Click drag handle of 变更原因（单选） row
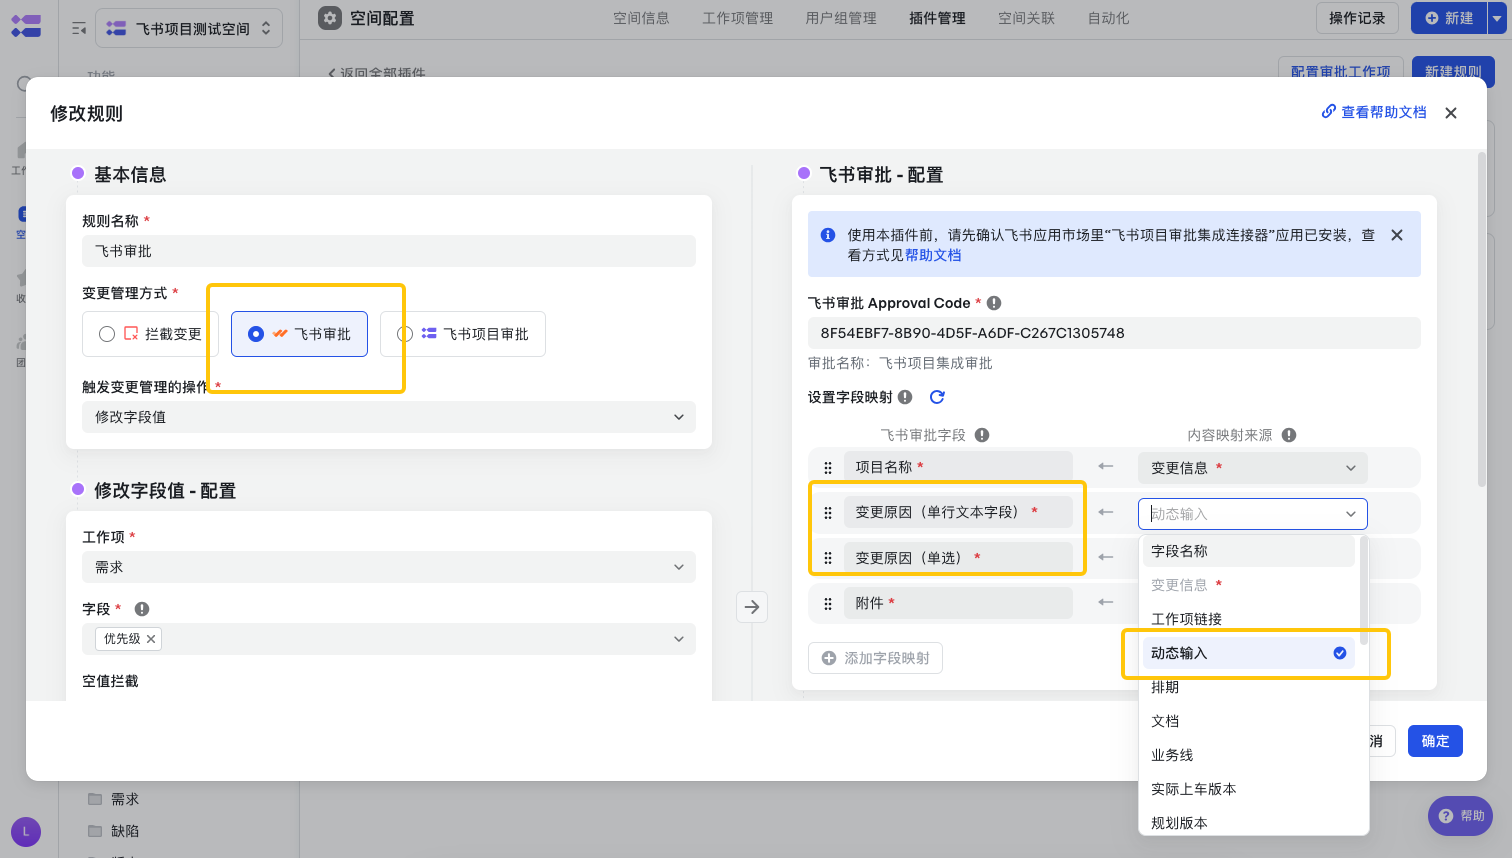 point(828,558)
